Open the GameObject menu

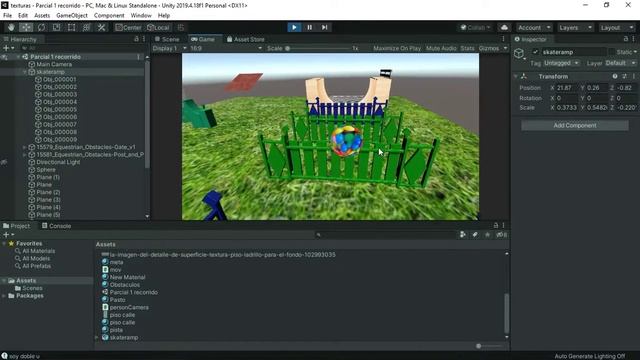(x=72, y=16)
